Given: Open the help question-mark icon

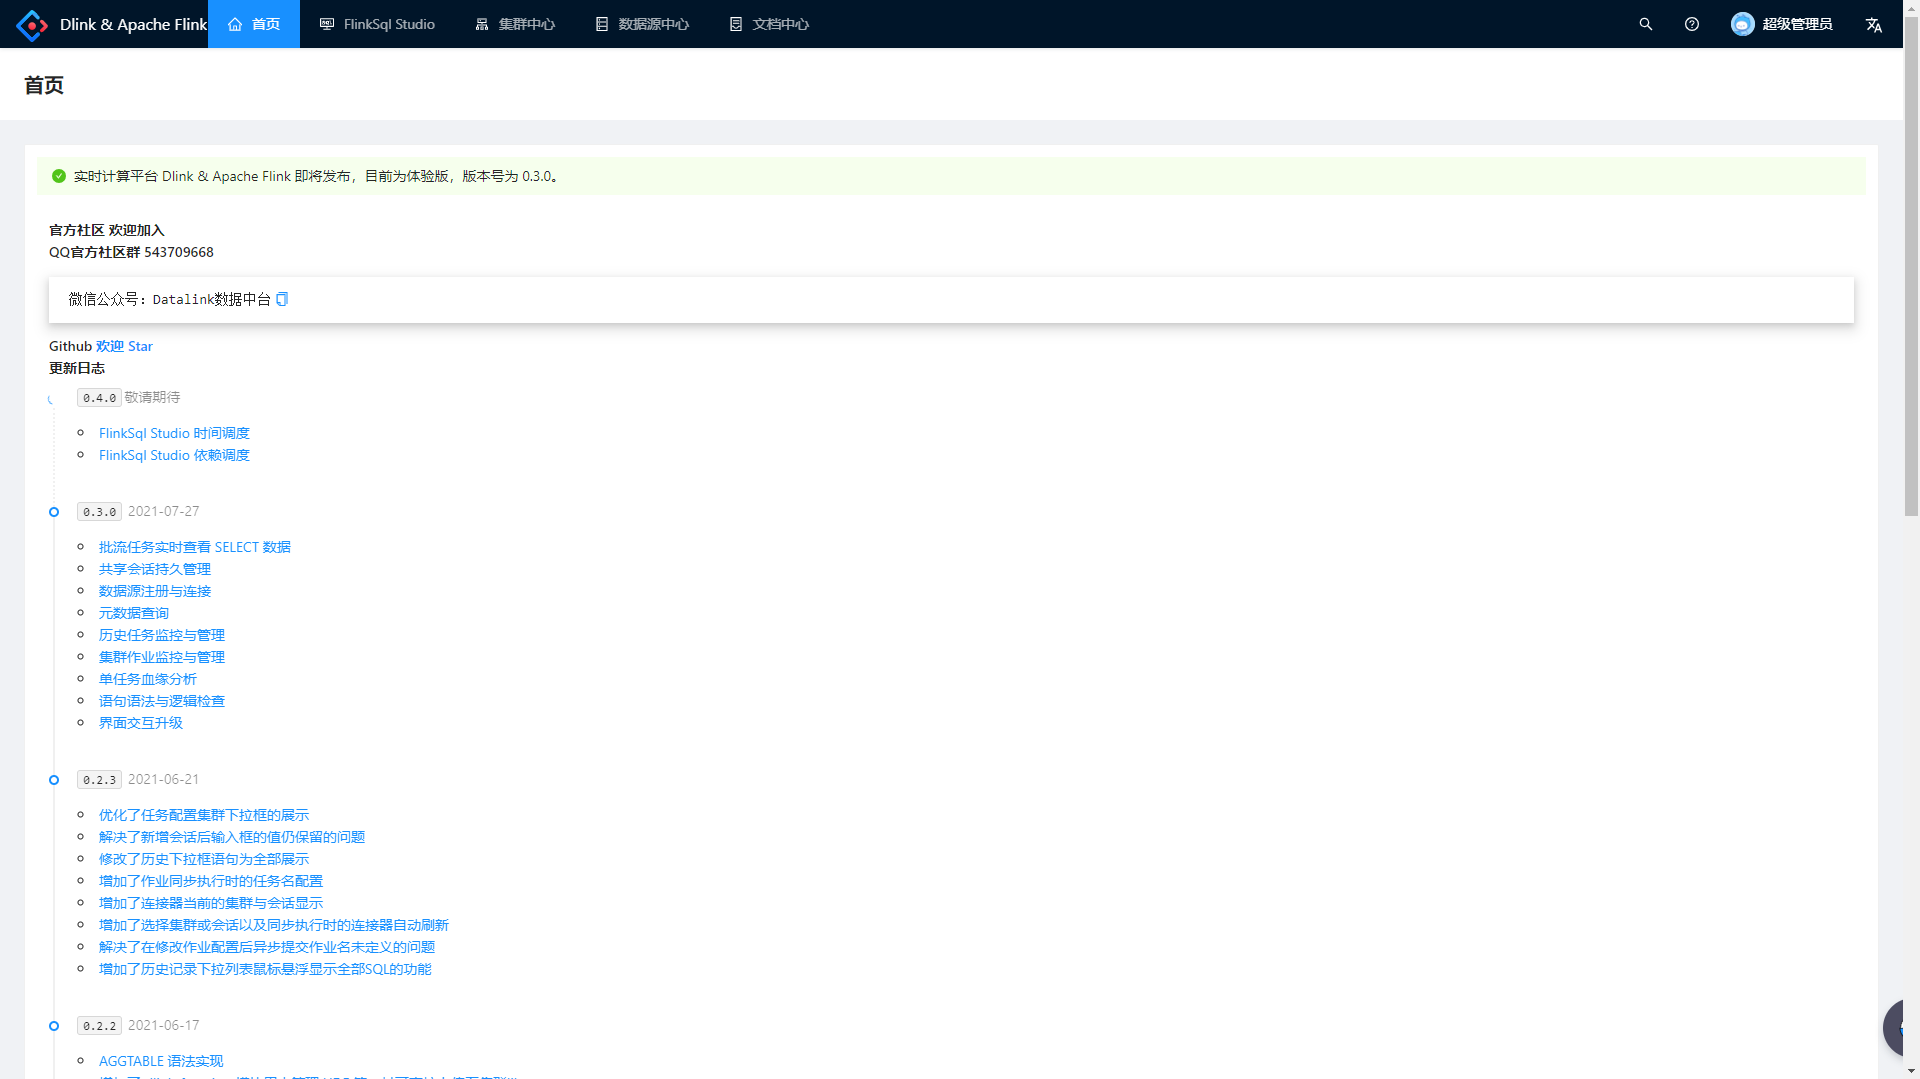Looking at the screenshot, I should click(x=1692, y=24).
